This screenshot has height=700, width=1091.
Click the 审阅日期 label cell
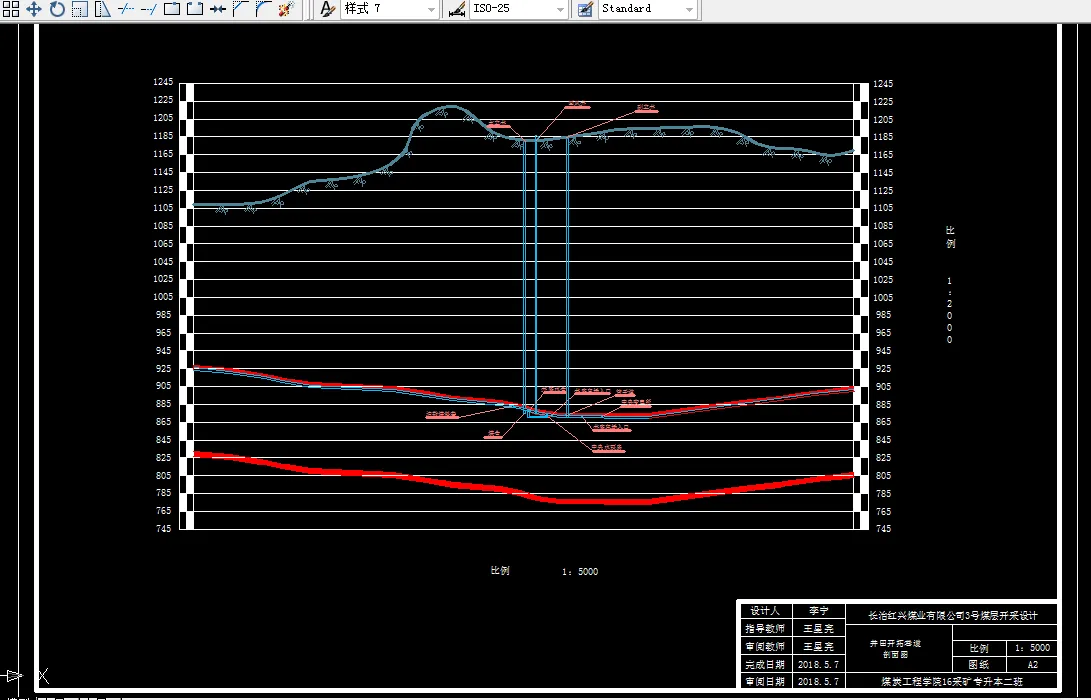765,682
